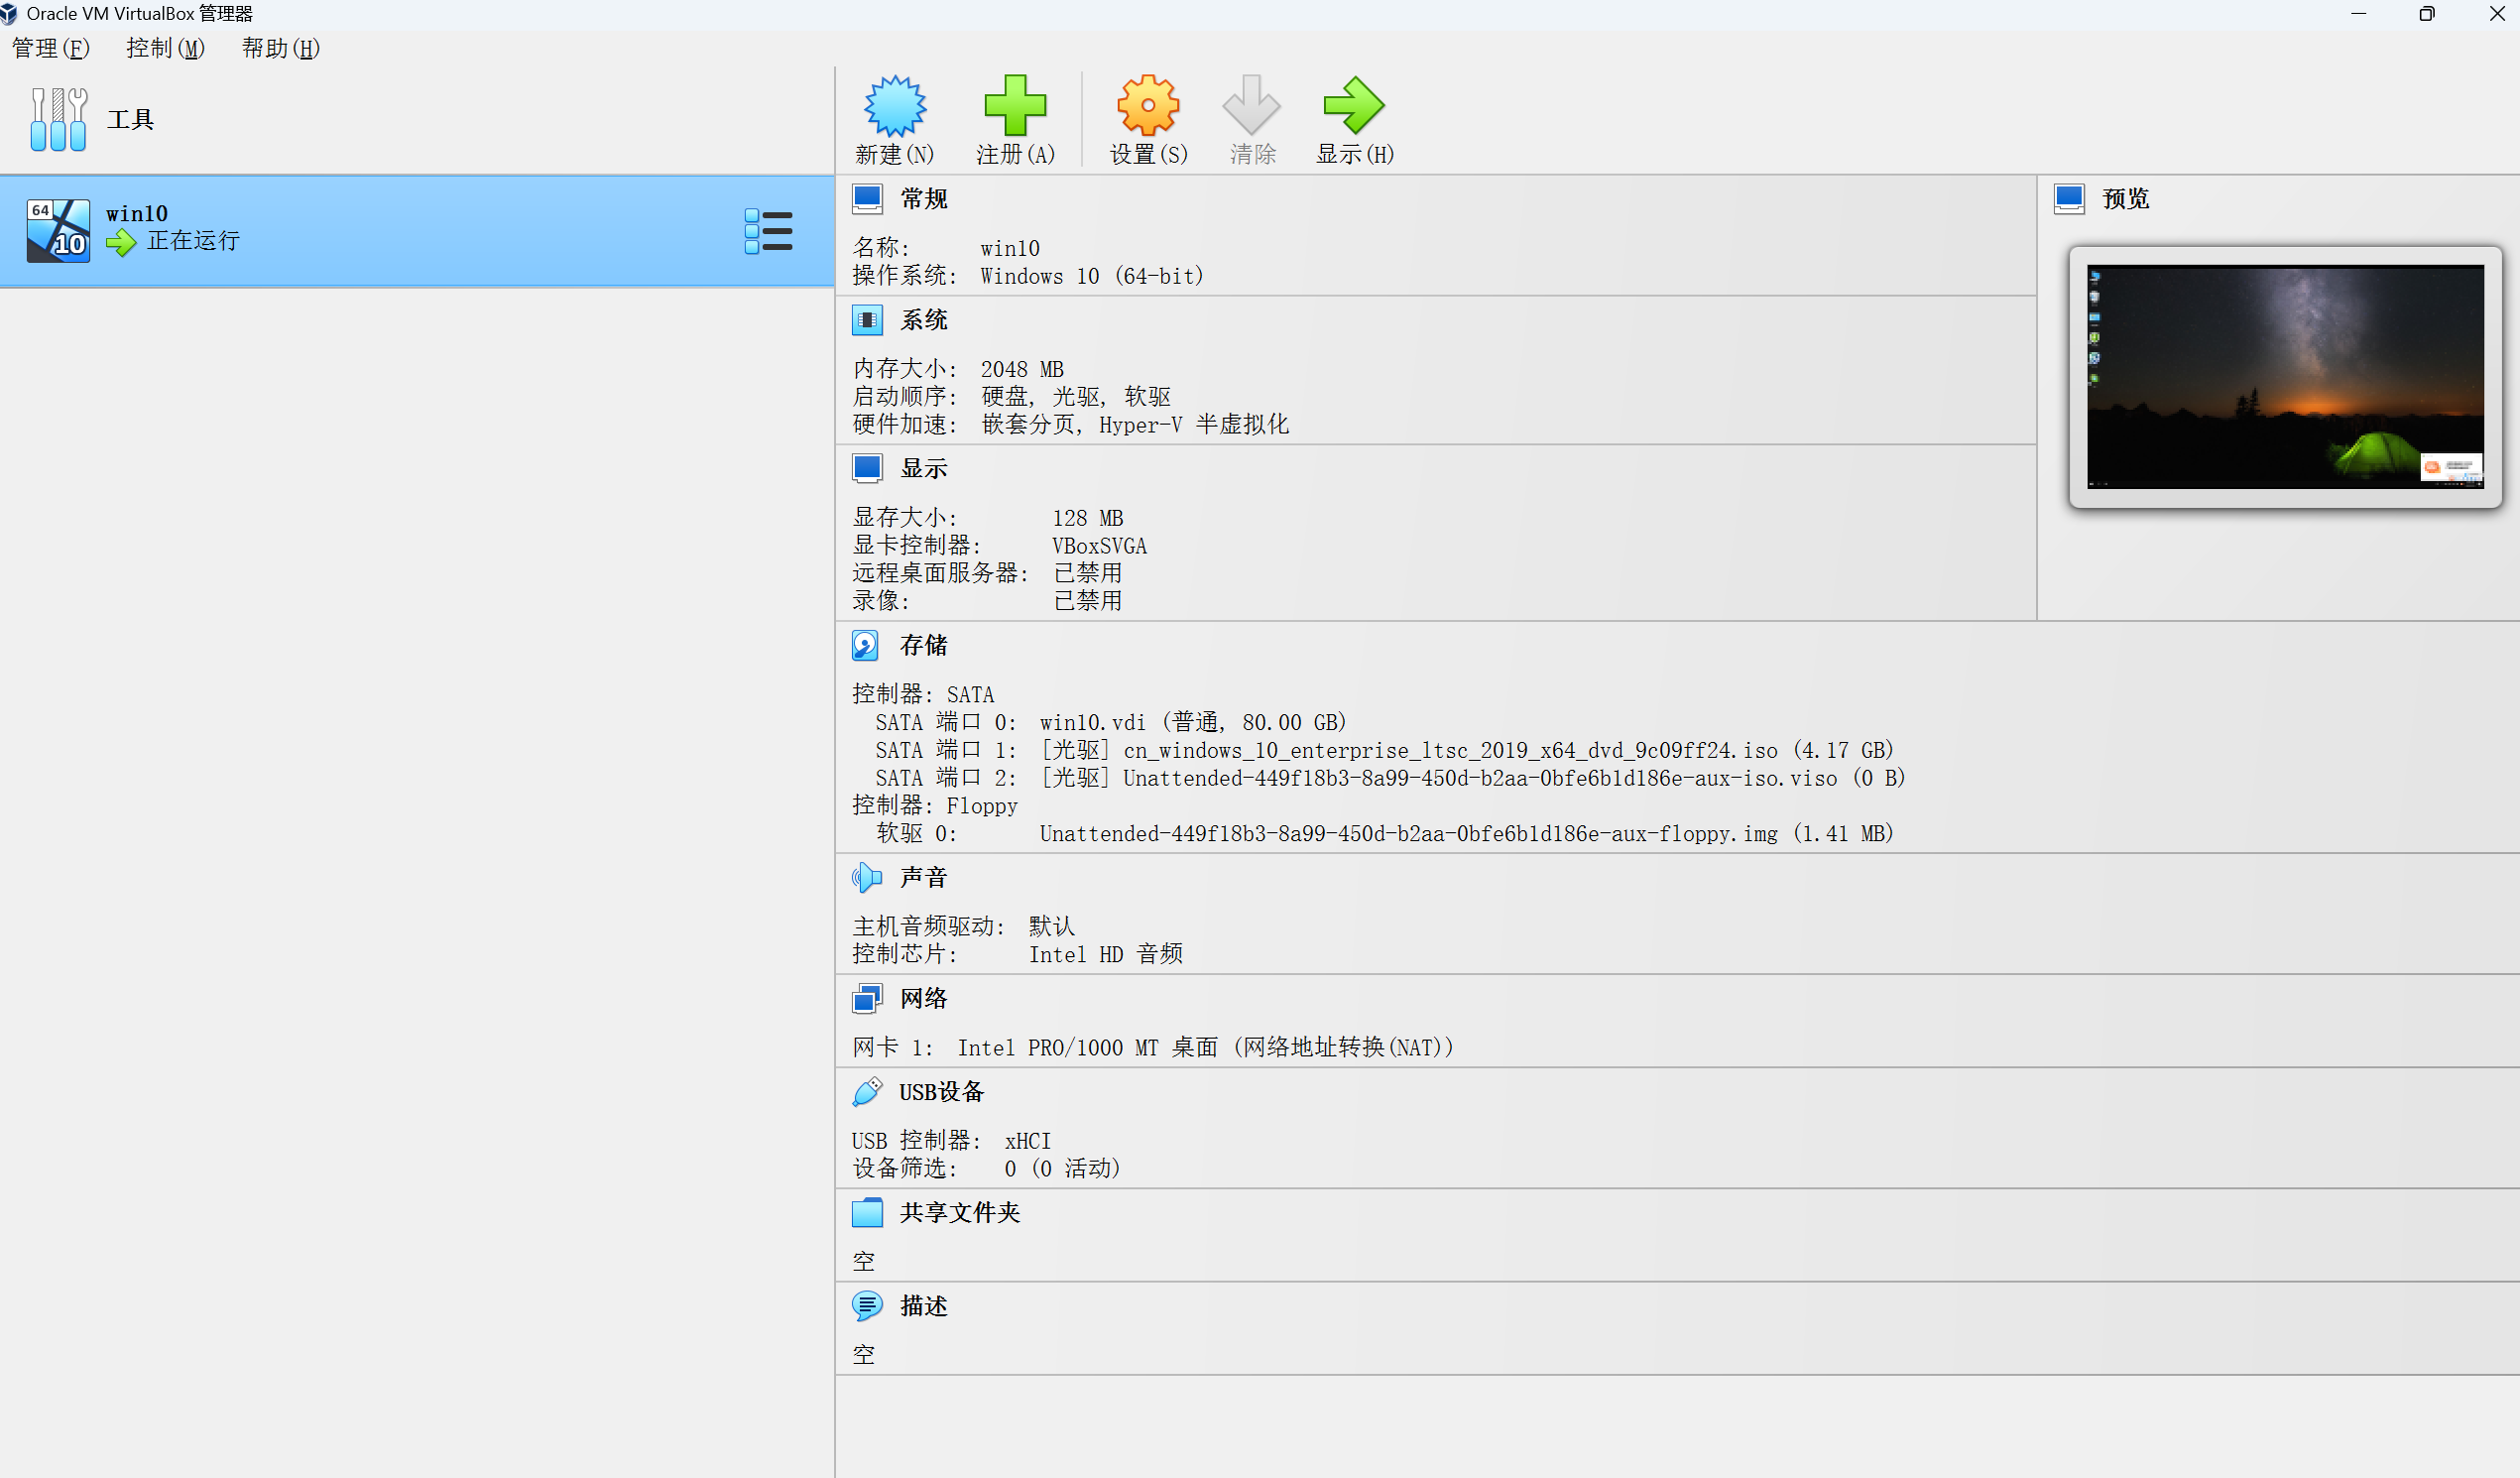Click remote desktop server '已禁用' value
Image resolution: width=2520 pixels, height=1478 pixels.
tap(1088, 573)
